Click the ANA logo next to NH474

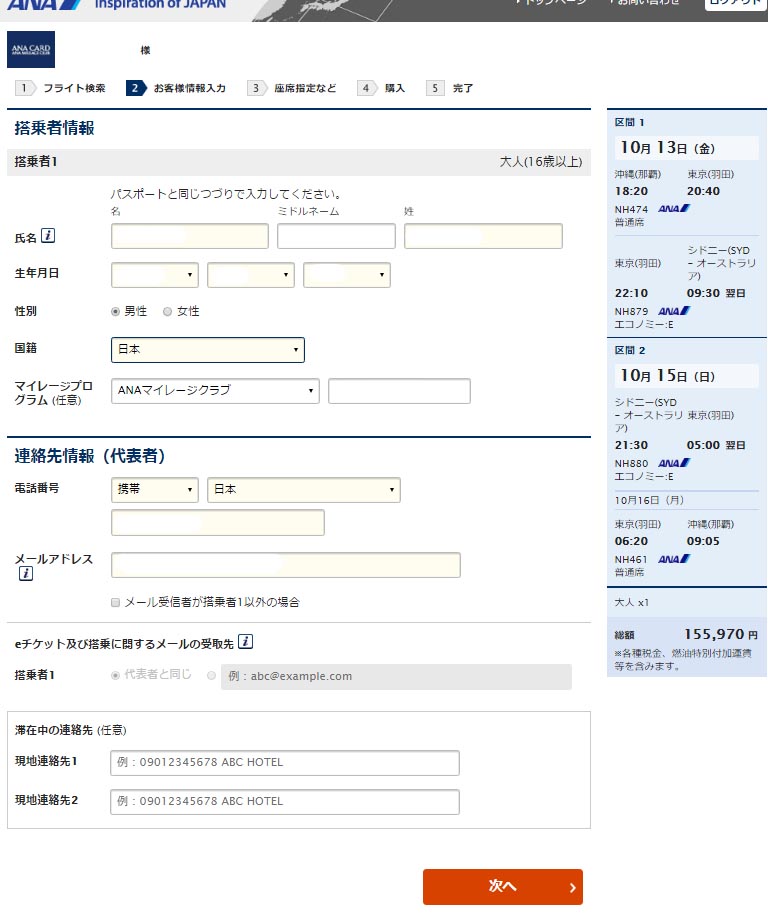(674, 209)
